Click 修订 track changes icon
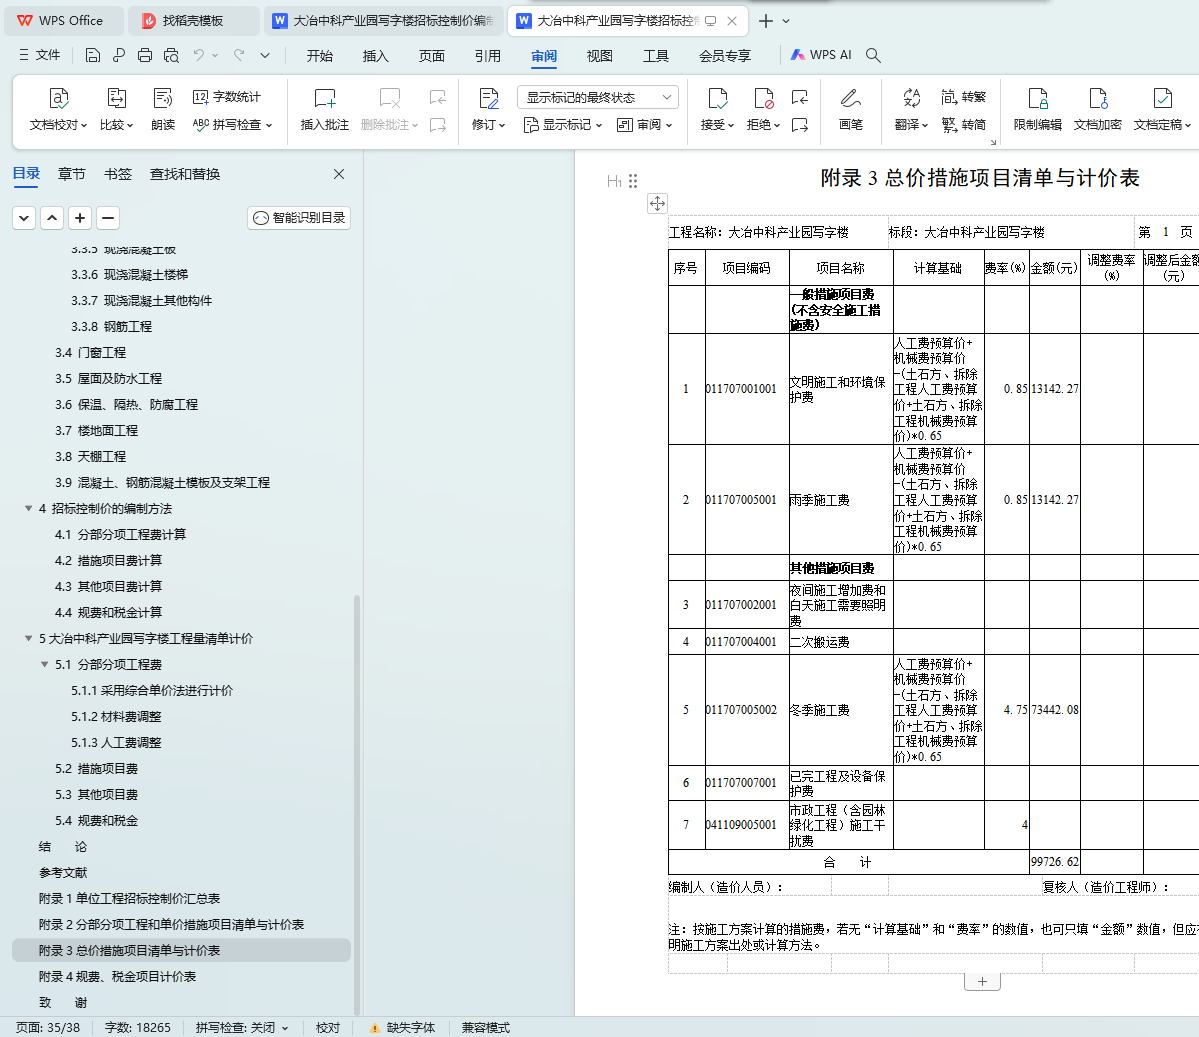Screen dimensions: 1199x1037 coord(488,99)
